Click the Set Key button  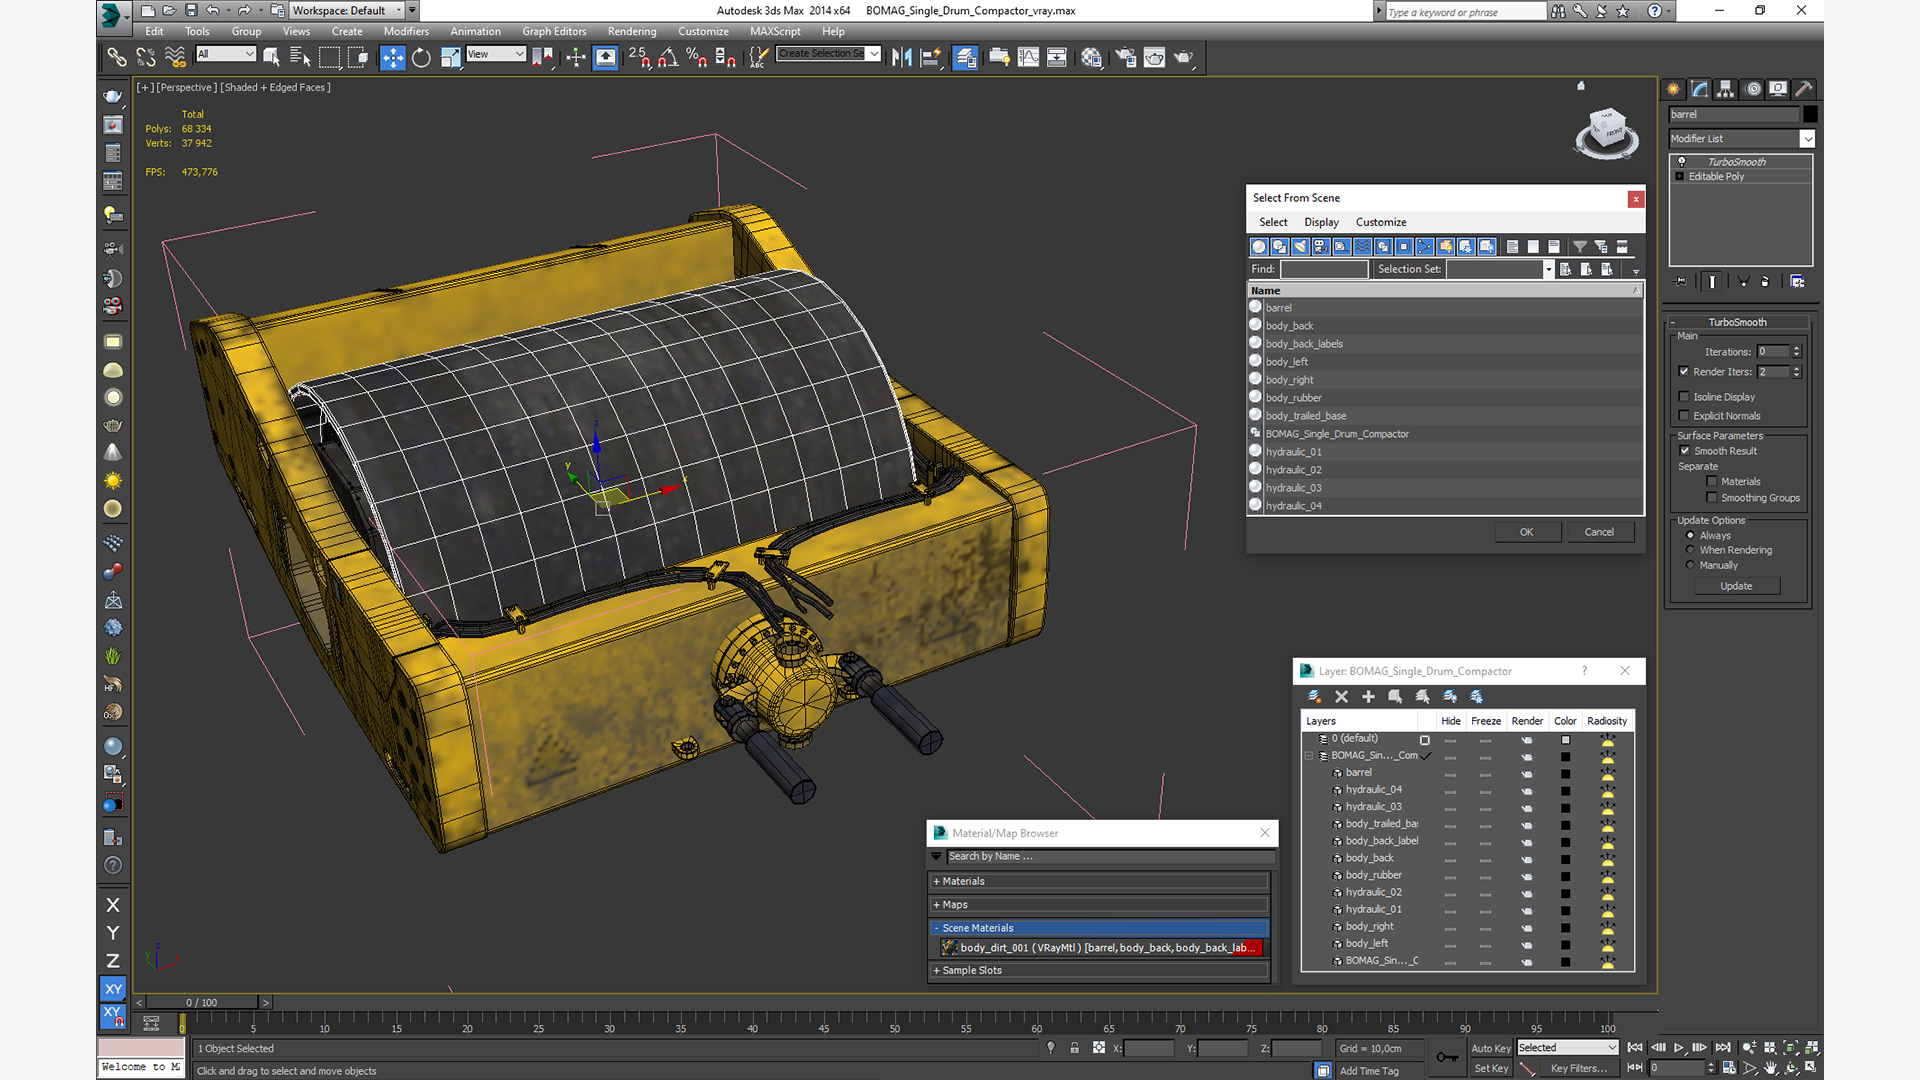[x=1491, y=1068]
